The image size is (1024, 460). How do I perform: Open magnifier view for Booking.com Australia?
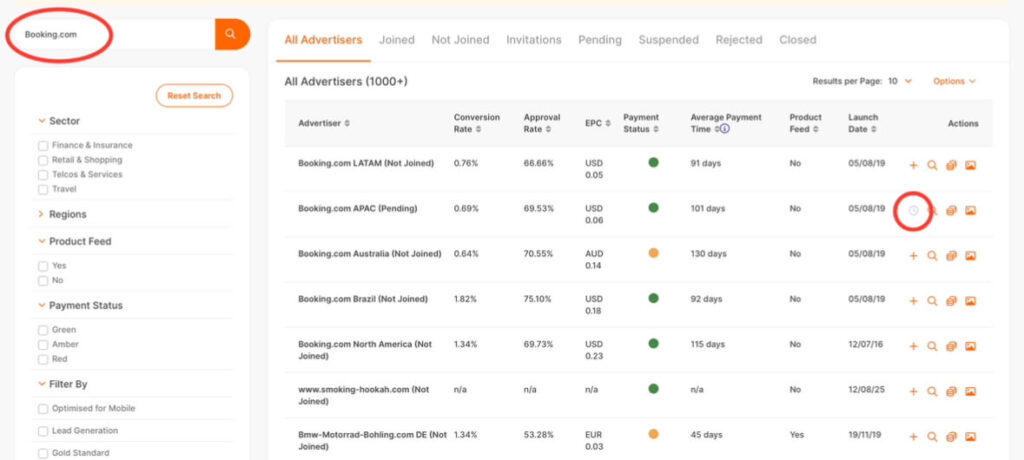[932, 256]
